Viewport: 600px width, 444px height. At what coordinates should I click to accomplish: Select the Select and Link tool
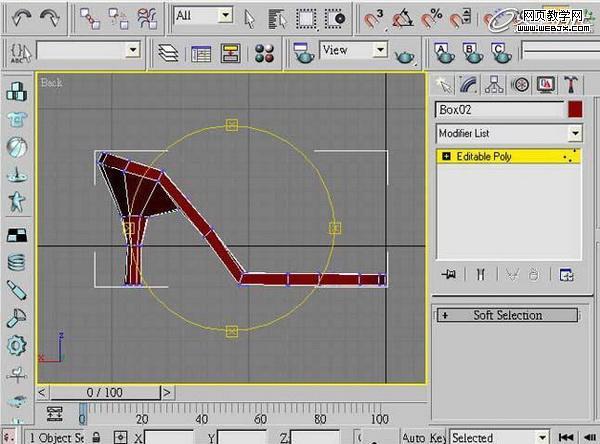click(x=90, y=18)
